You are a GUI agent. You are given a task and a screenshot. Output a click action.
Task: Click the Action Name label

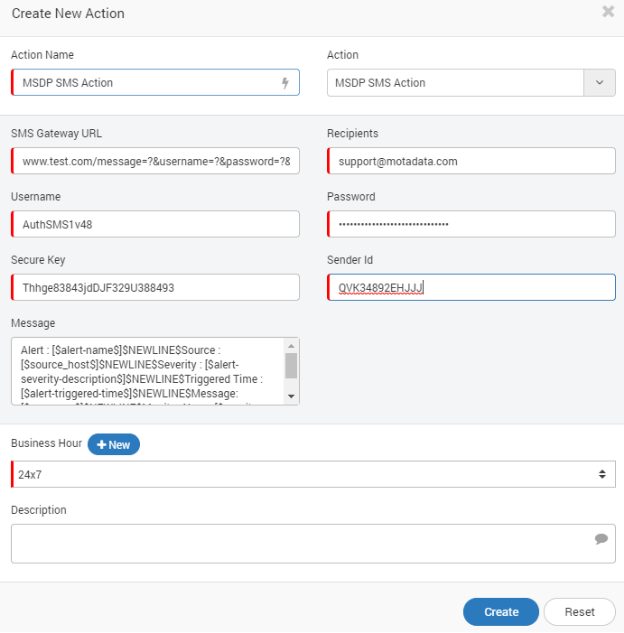(x=42, y=54)
